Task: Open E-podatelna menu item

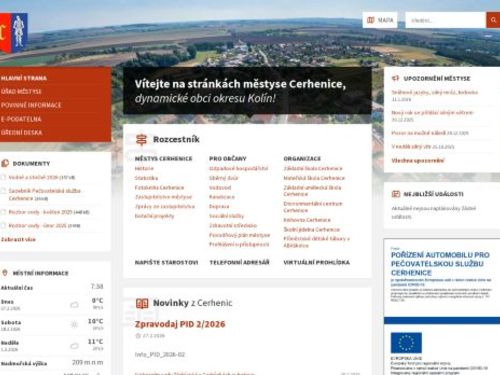Action: [x=21, y=119]
